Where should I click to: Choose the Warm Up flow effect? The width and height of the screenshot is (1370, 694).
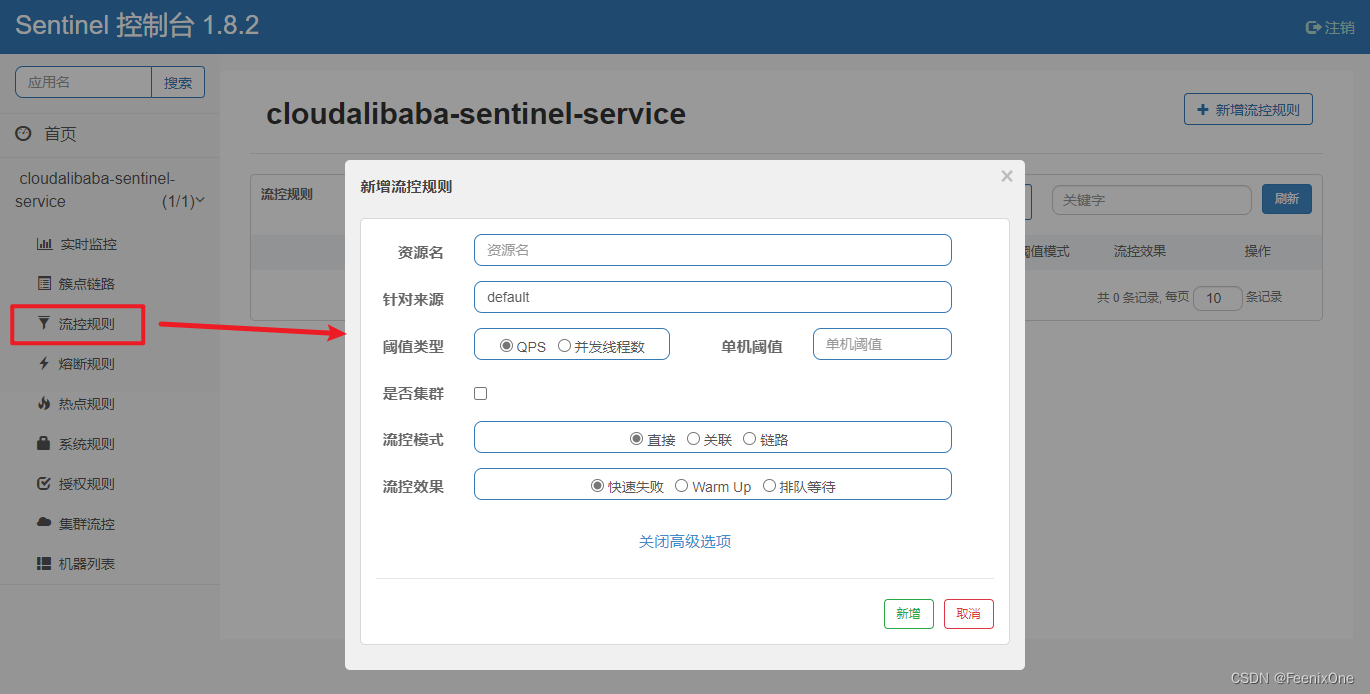pos(682,486)
